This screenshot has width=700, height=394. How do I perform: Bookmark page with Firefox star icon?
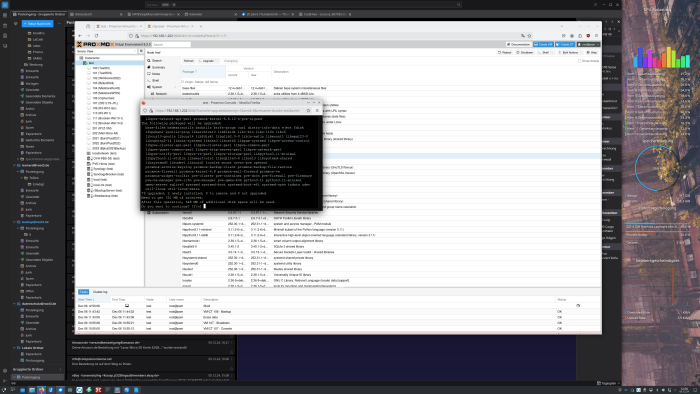click(x=529, y=36)
